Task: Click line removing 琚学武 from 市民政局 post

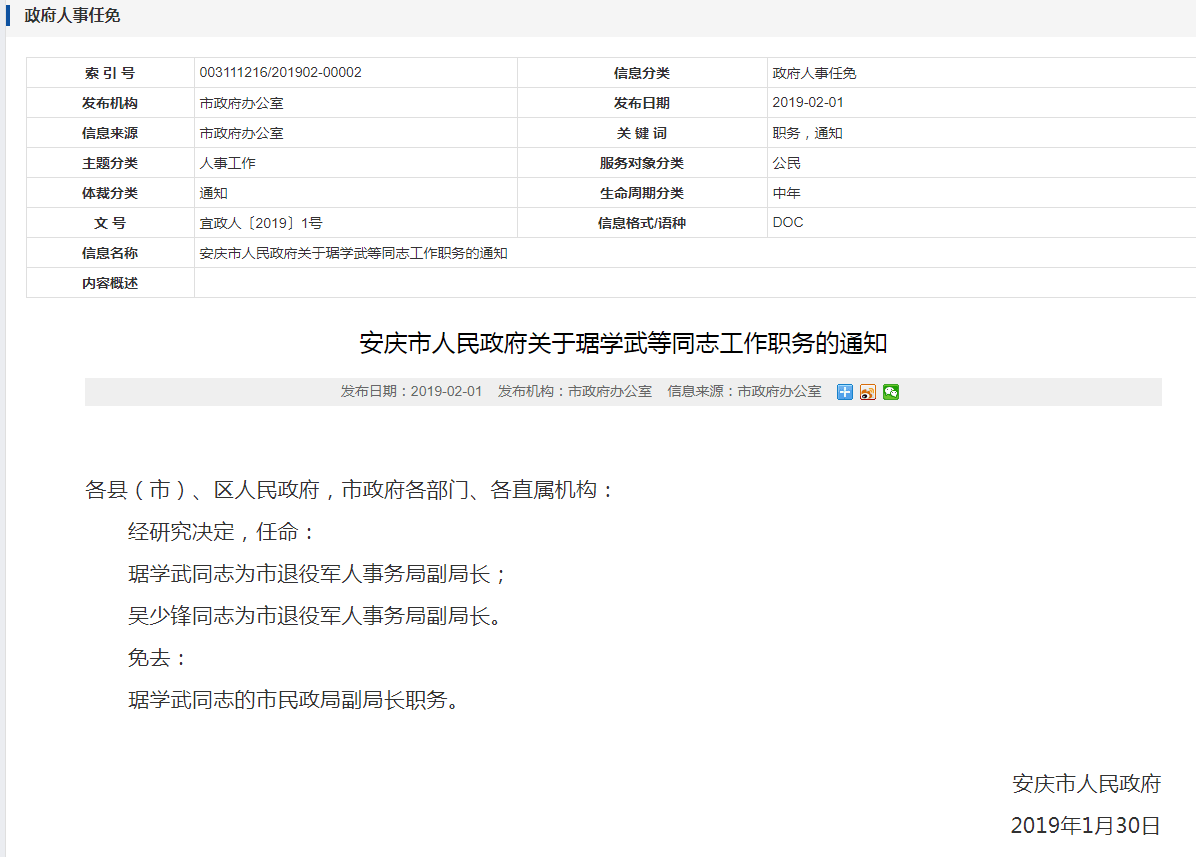Action: pyautogui.click(x=295, y=699)
